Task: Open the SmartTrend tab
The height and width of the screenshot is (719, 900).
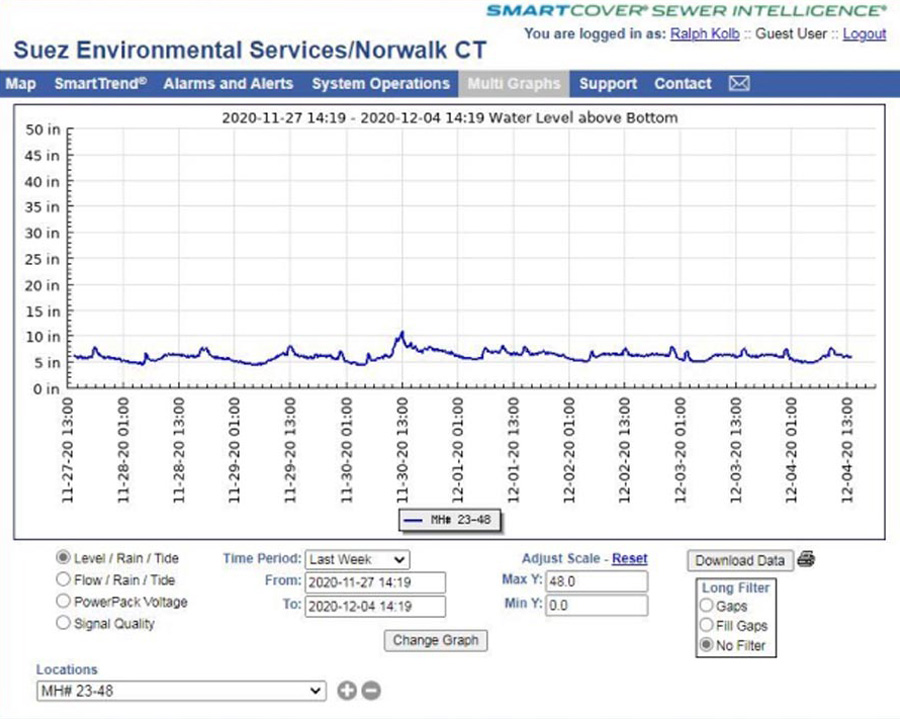Action: coord(100,84)
